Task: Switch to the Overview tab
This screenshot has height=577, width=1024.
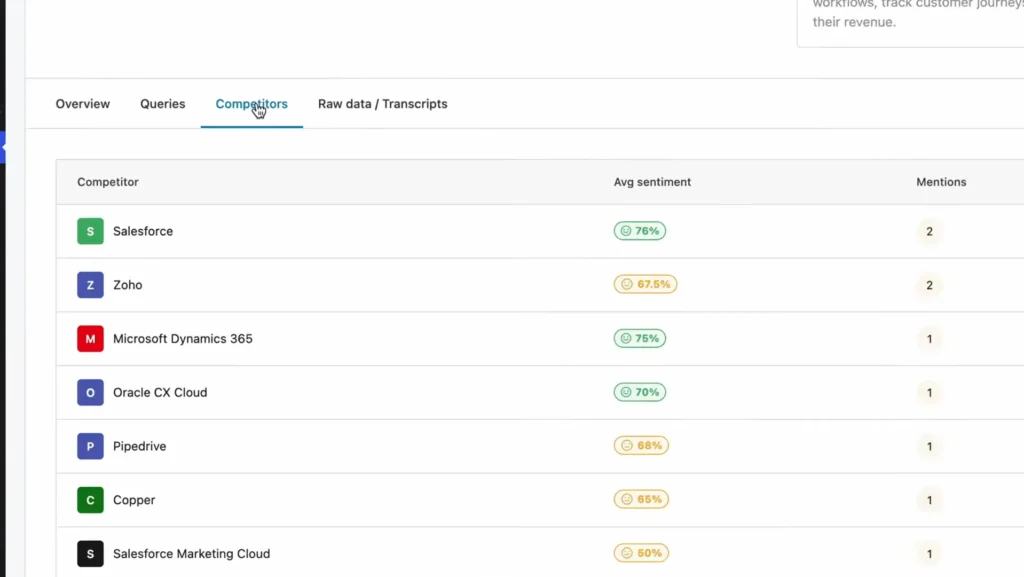Action: click(x=82, y=104)
